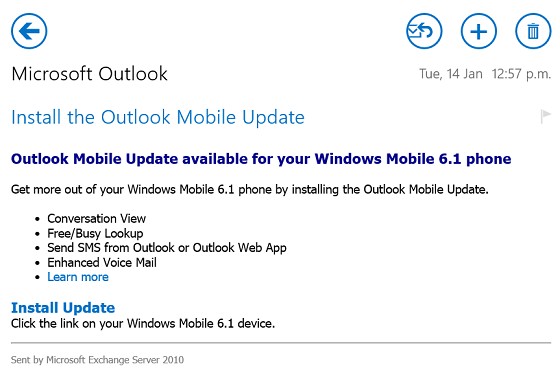Click the horizontal divider above the footer
Image resolution: width=560 pixels, height=373 pixels.
pyautogui.click(x=281, y=343)
